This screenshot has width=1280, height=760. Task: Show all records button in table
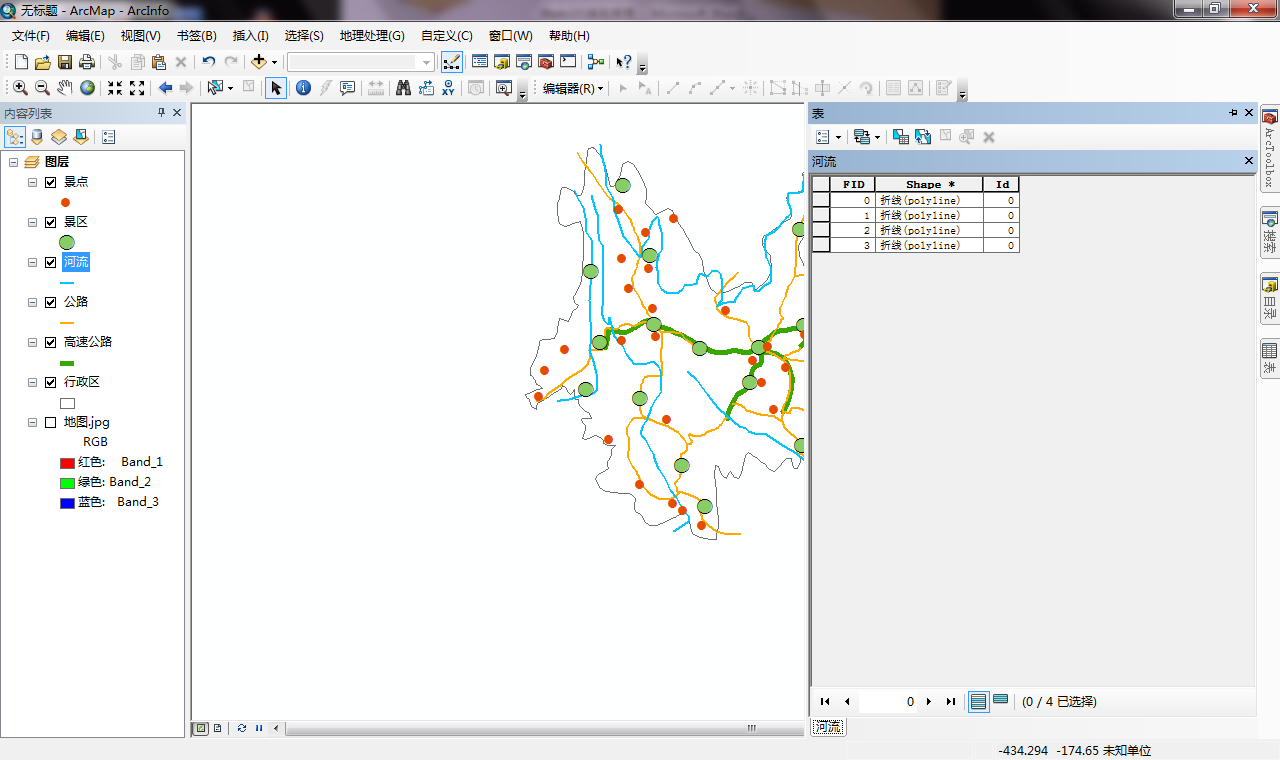(x=979, y=702)
